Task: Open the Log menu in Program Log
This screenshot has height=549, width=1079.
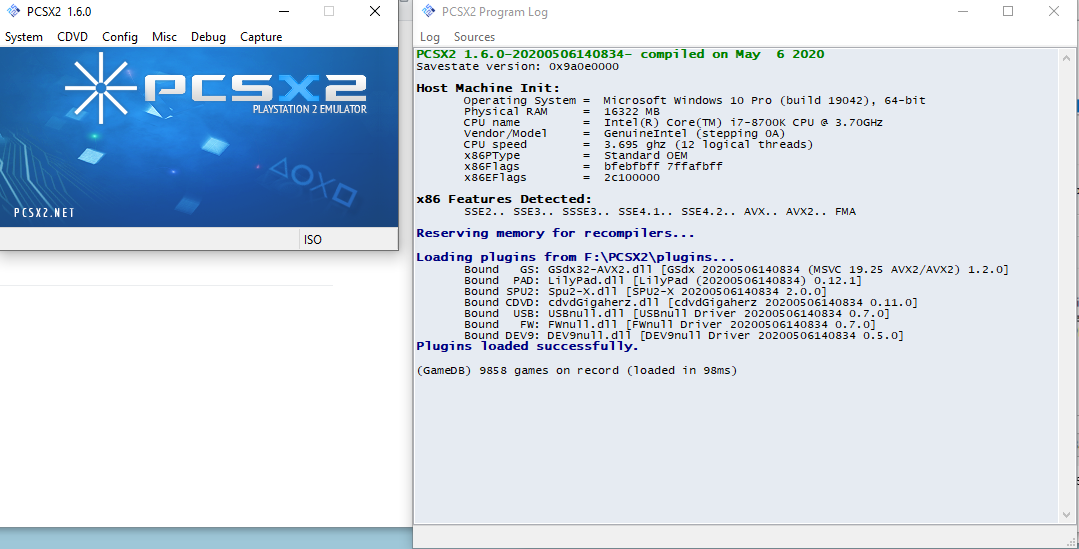Action: coord(429,37)
